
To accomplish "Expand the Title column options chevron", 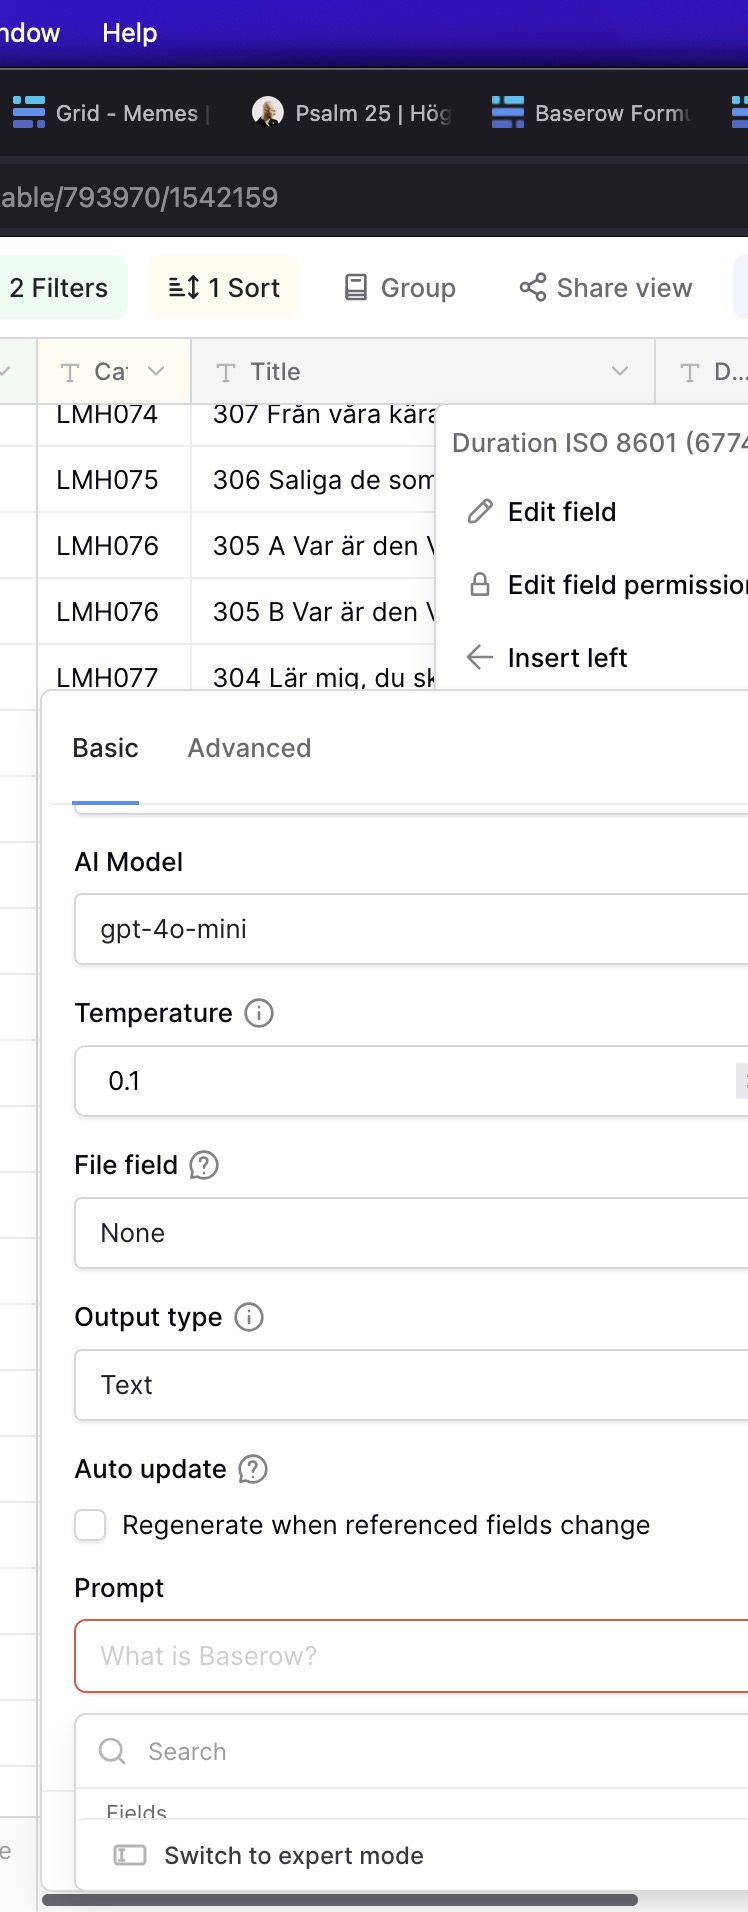I will pyautogui.click(x=620, y=372).
